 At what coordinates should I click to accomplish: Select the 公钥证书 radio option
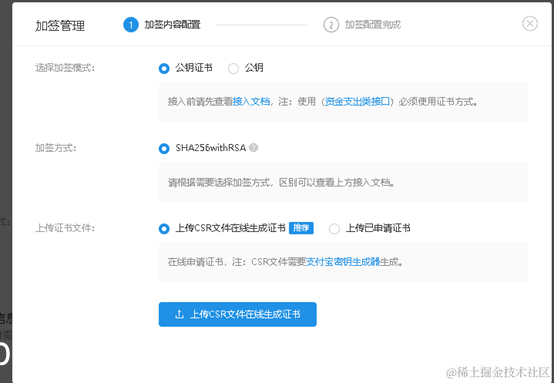tap(164, 68)
